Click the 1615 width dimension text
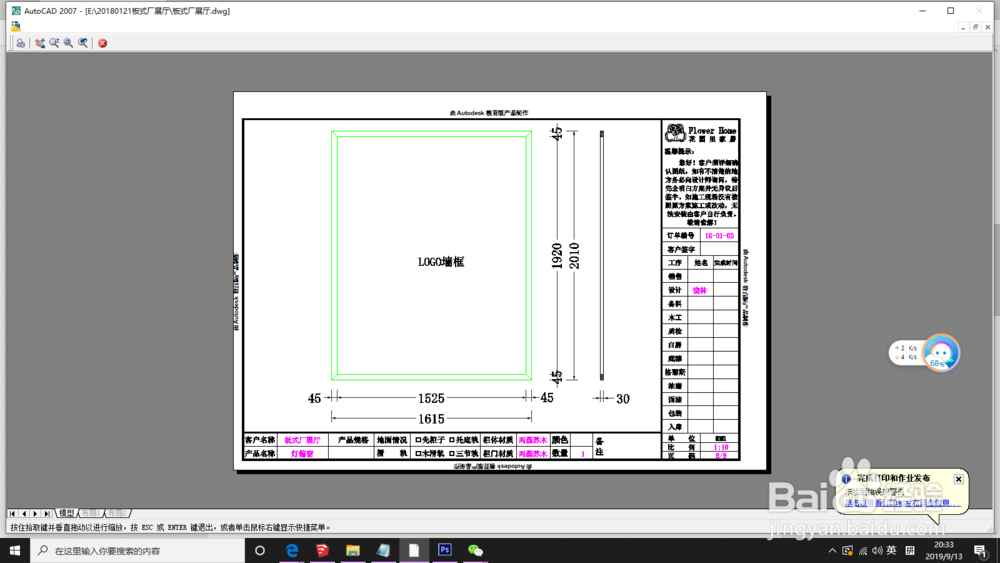This screenshot has width=1000, height=563. tap(431, 419)
